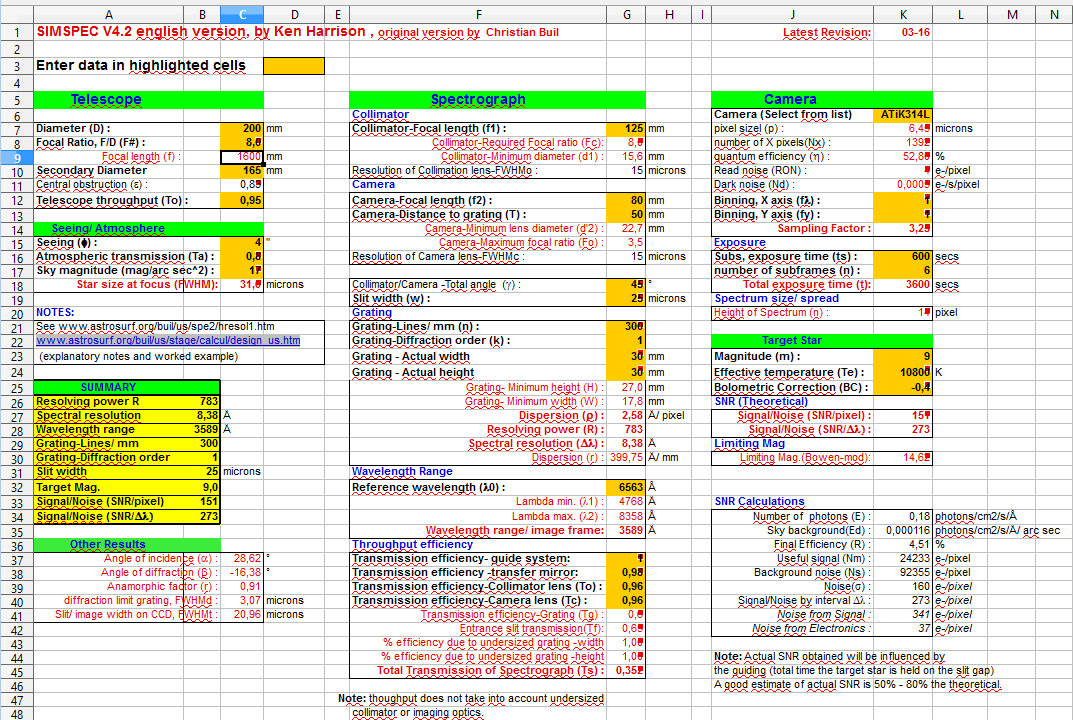This screenshot has height=720, width=1073.
Task: Select number of subframes value 6
Action: point(903,271)
